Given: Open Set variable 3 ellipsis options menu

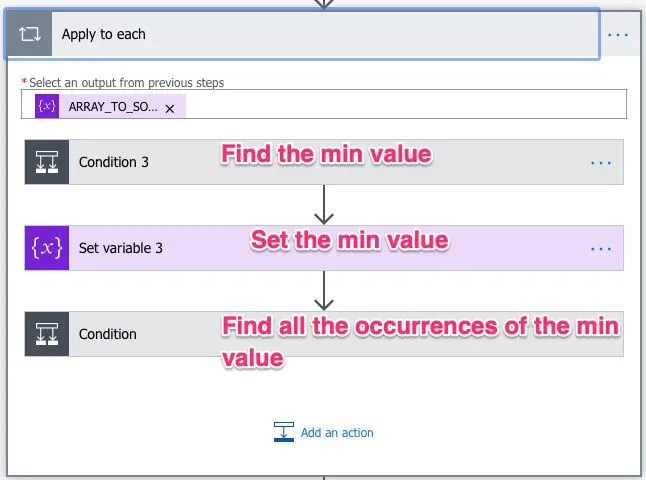Looking at the screenshot, I should pos(600,248).
